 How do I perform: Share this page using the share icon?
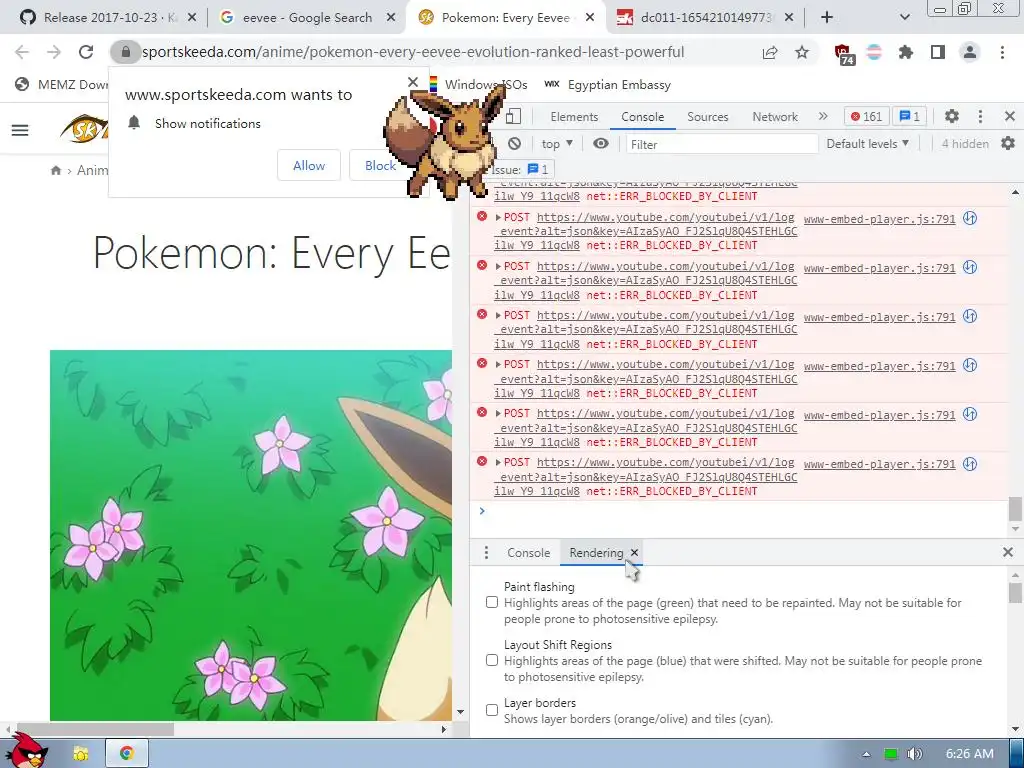770,52
